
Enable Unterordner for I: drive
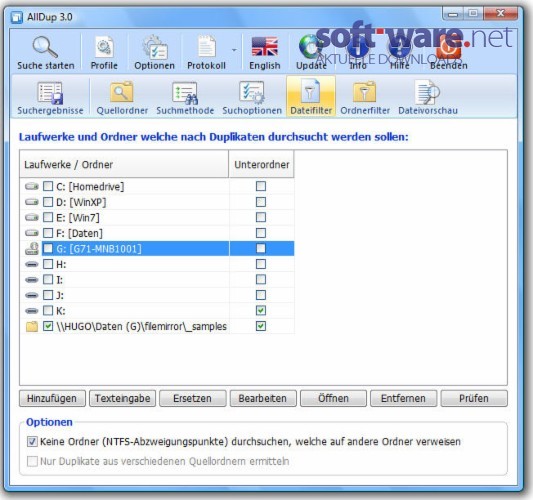[261, 279]
